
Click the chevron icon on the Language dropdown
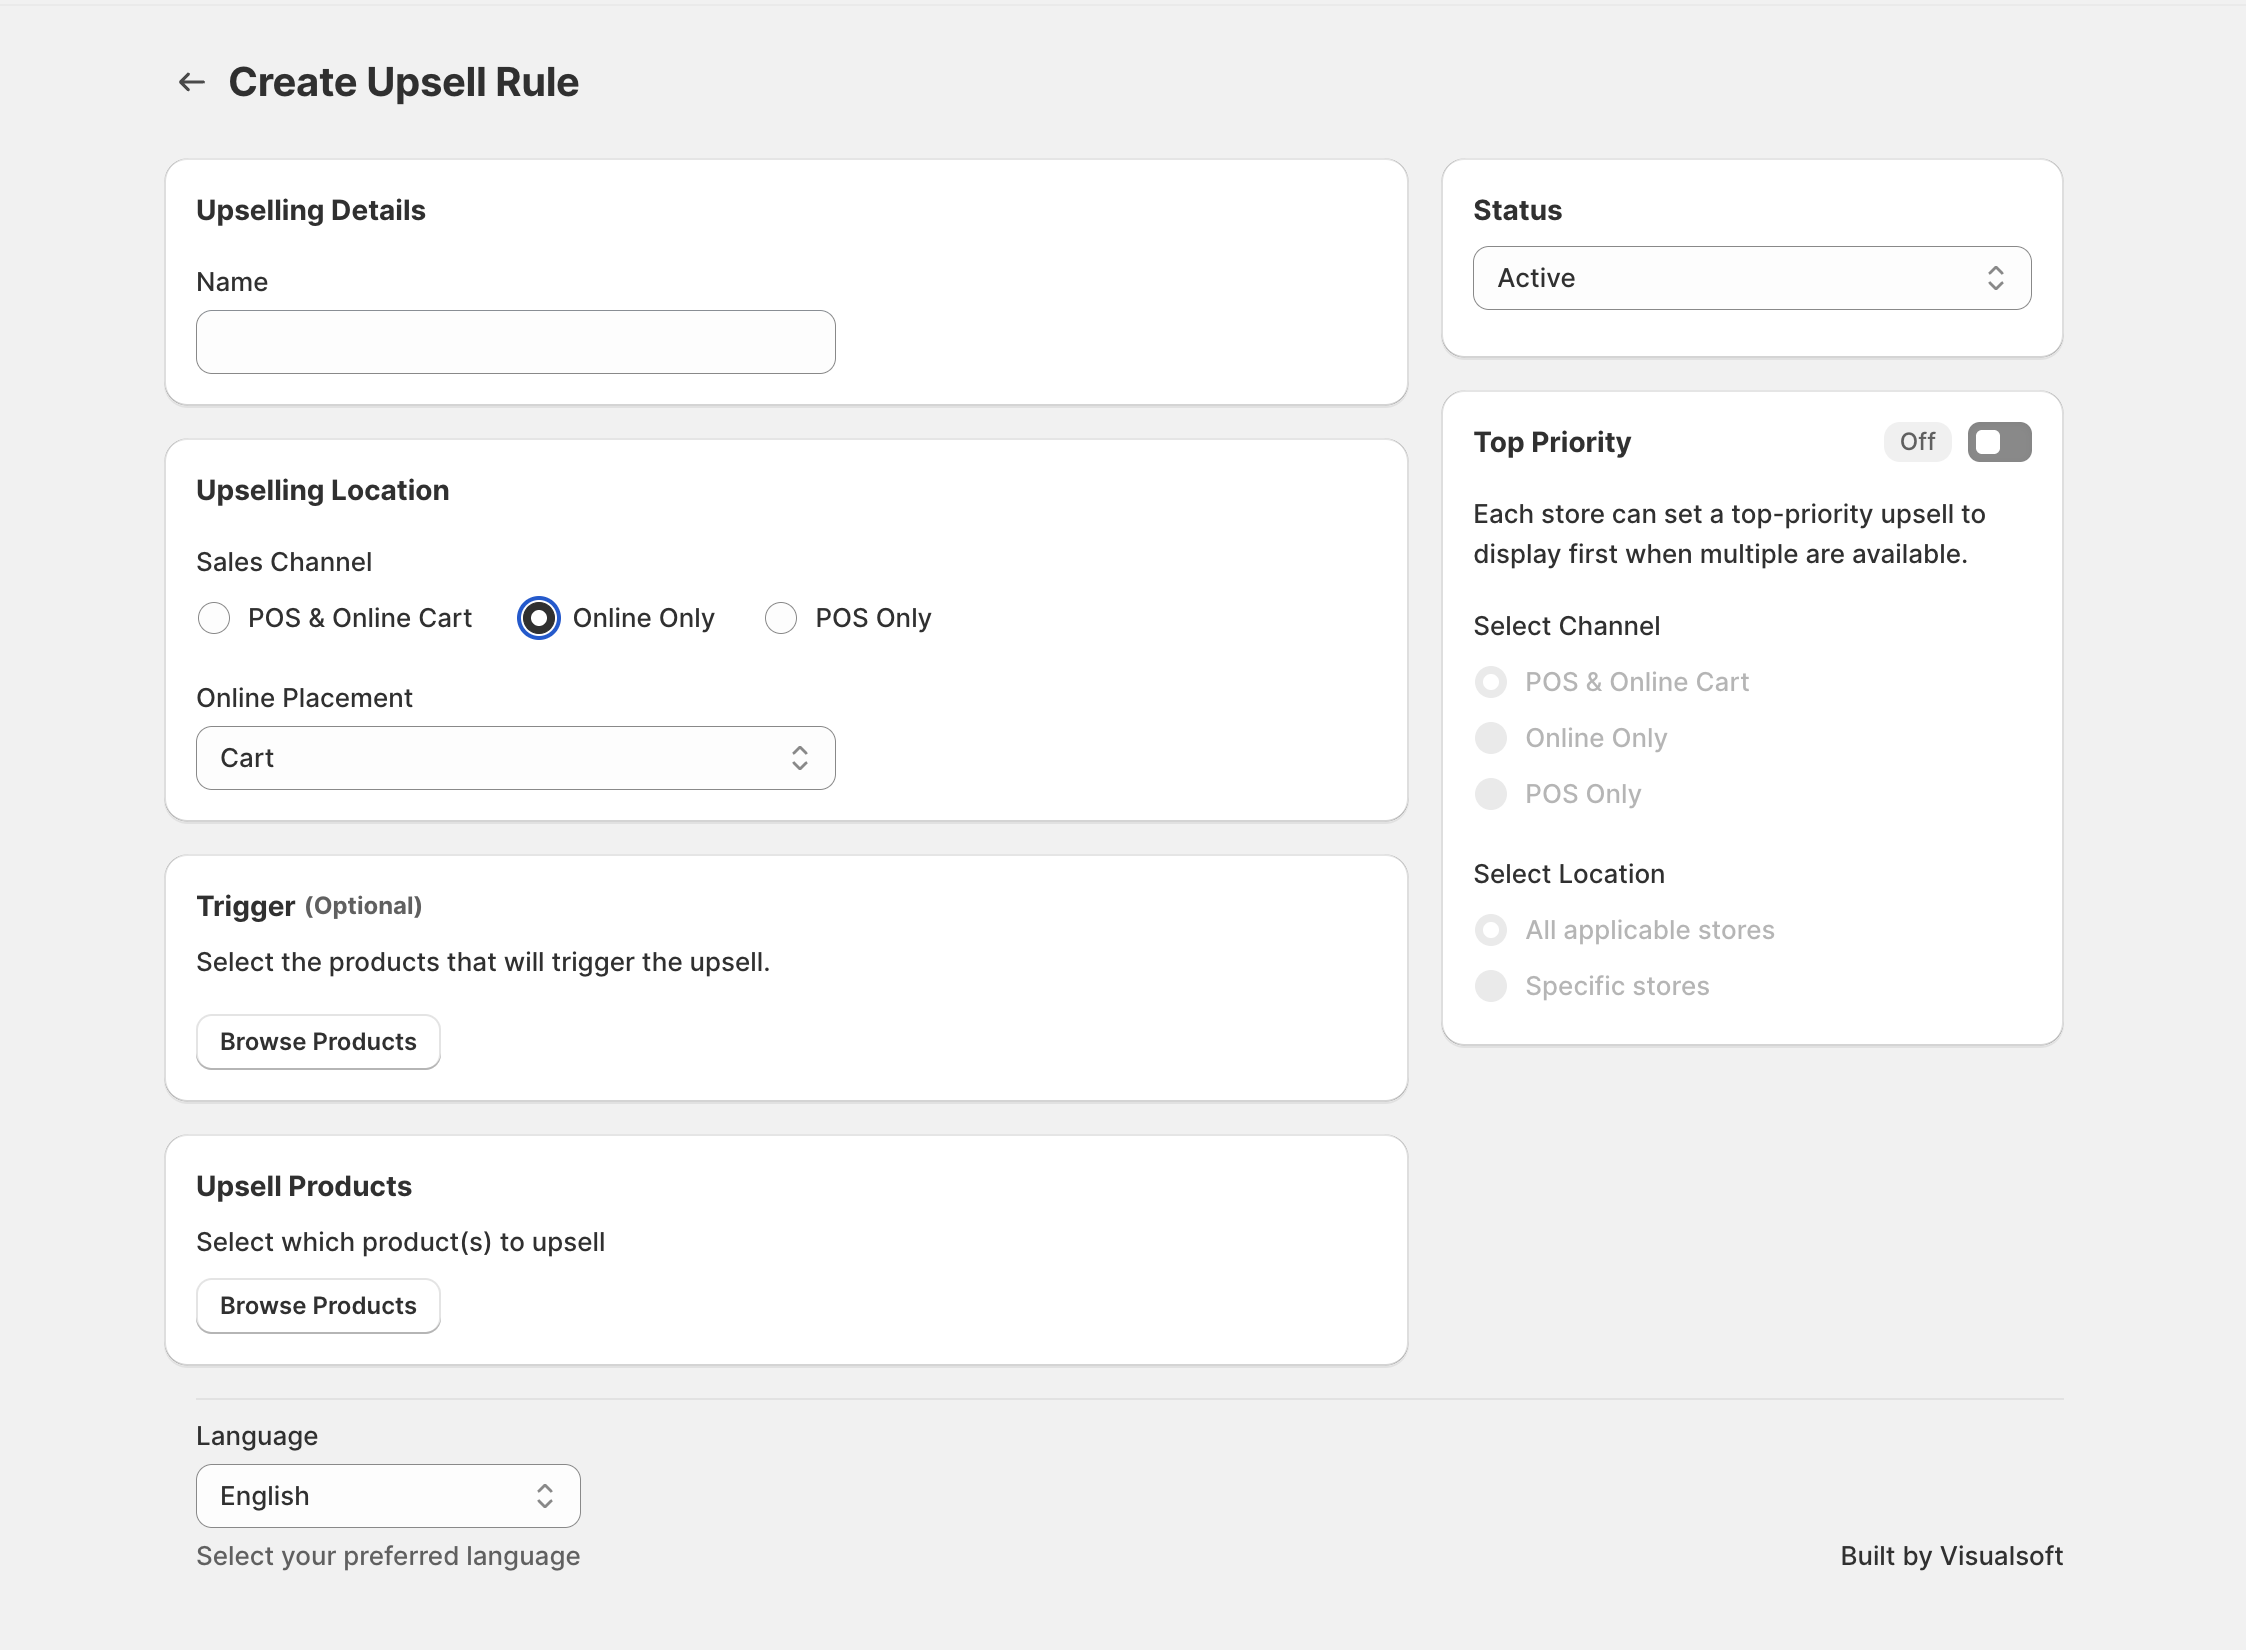pos(546,1495)
